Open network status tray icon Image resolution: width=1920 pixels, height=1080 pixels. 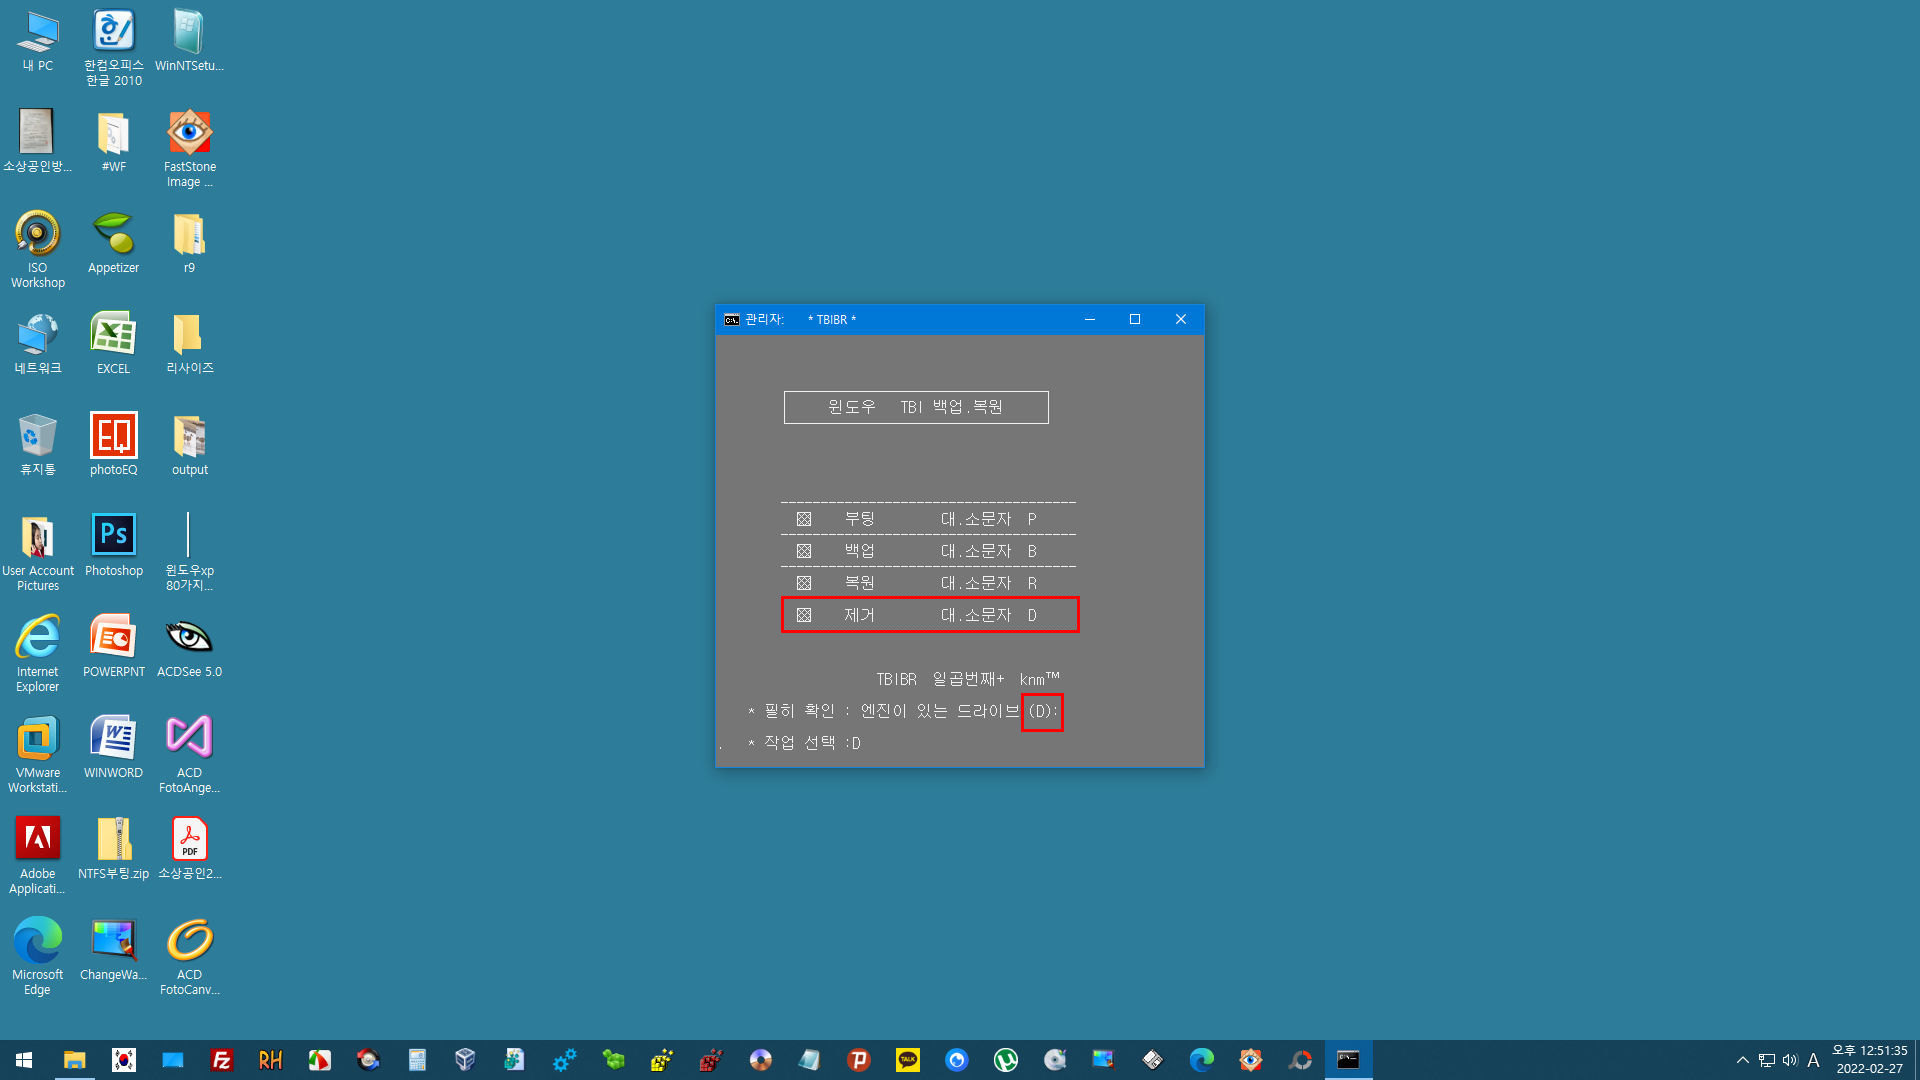coord(1767,1060)
